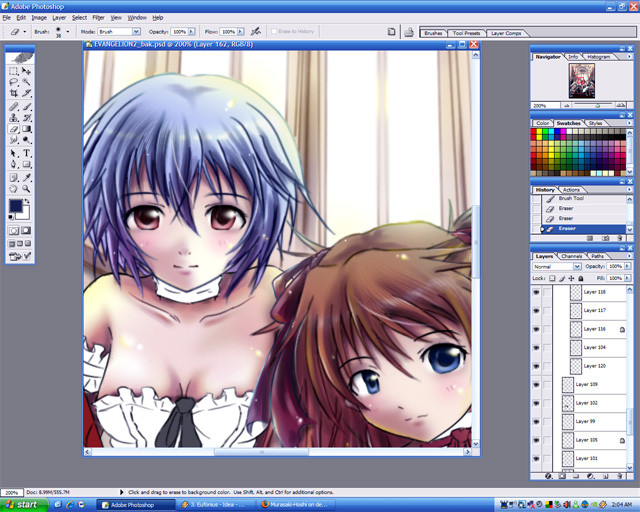Open Layers panel Fill arrow
Viewport: 640px width, 512px height.
pos(627,278)
